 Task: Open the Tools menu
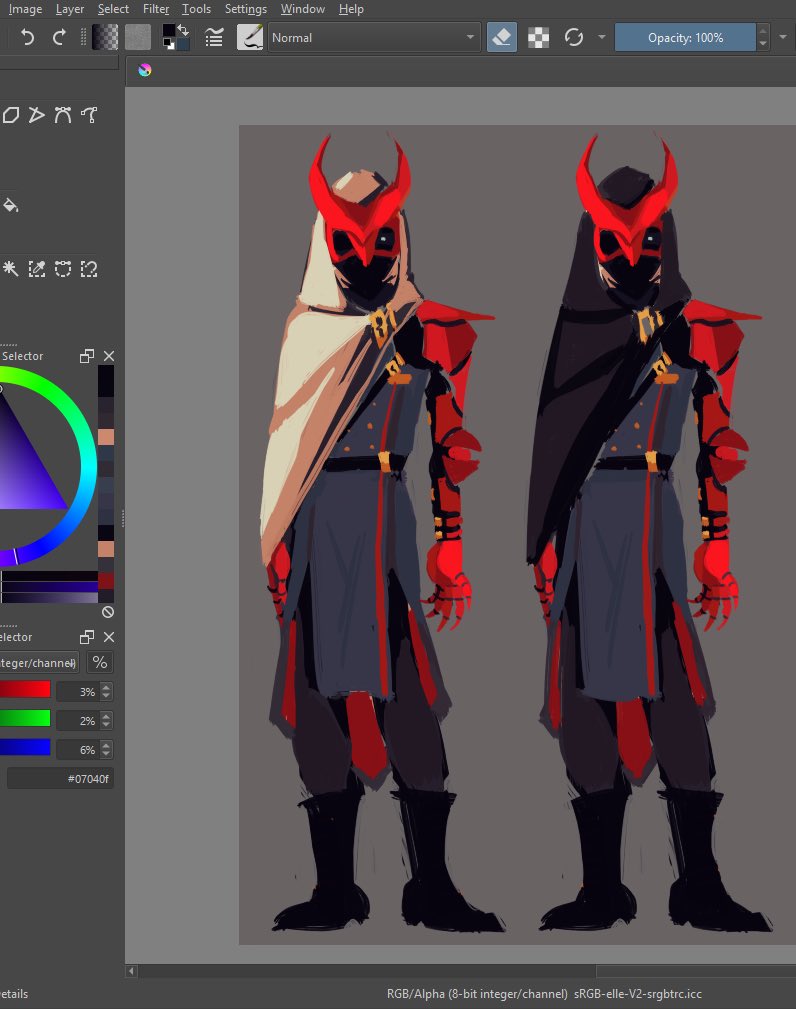[x=196, y=9]
